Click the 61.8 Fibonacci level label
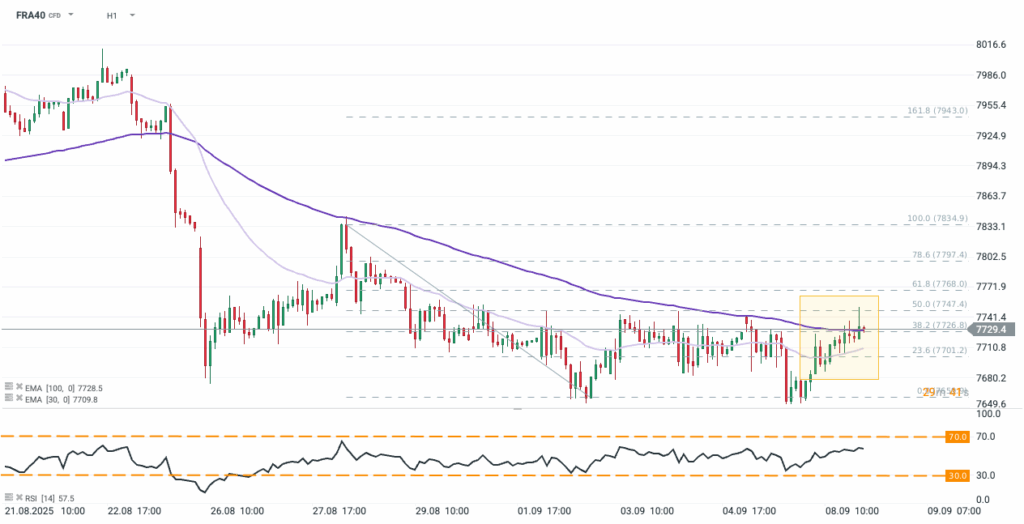The width and height of the screenshot is (1024, 524). [938, 283]
